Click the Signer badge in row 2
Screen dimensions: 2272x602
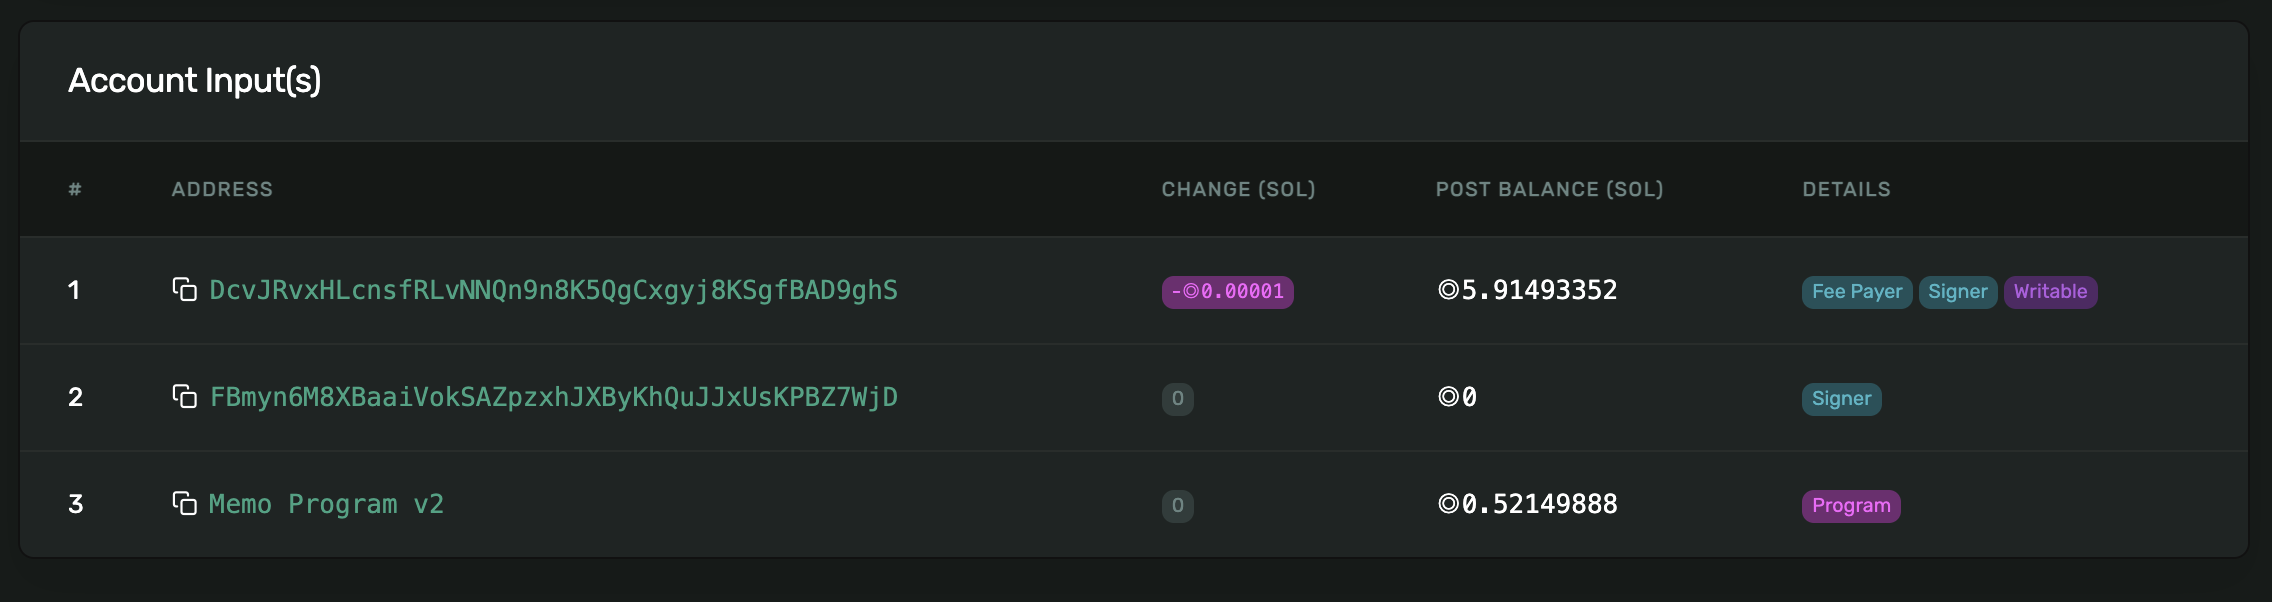point(1841,399)
